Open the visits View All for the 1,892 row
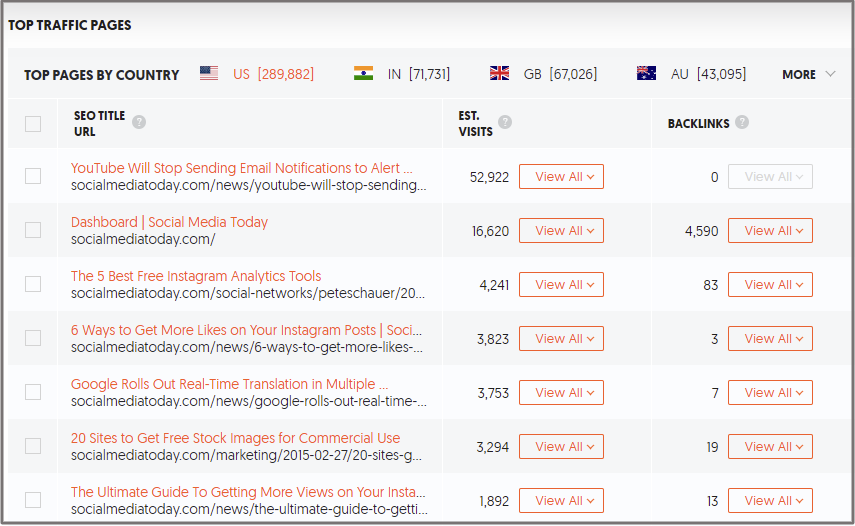Viewport: 855px width, 526px height. 561,500
